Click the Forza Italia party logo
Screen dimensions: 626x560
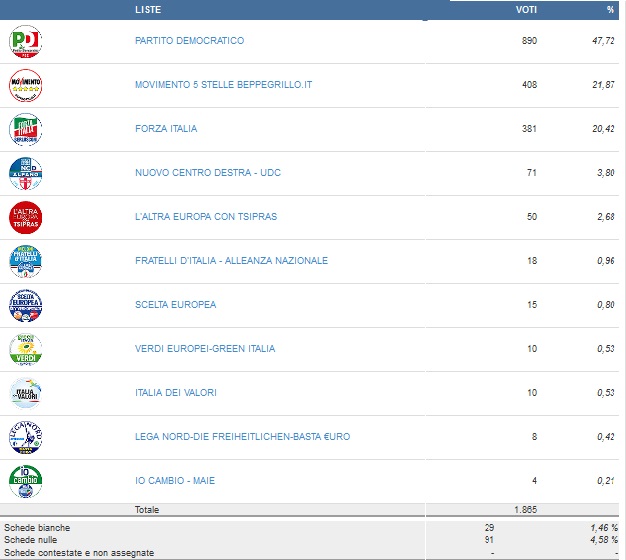tap(26, 129)
